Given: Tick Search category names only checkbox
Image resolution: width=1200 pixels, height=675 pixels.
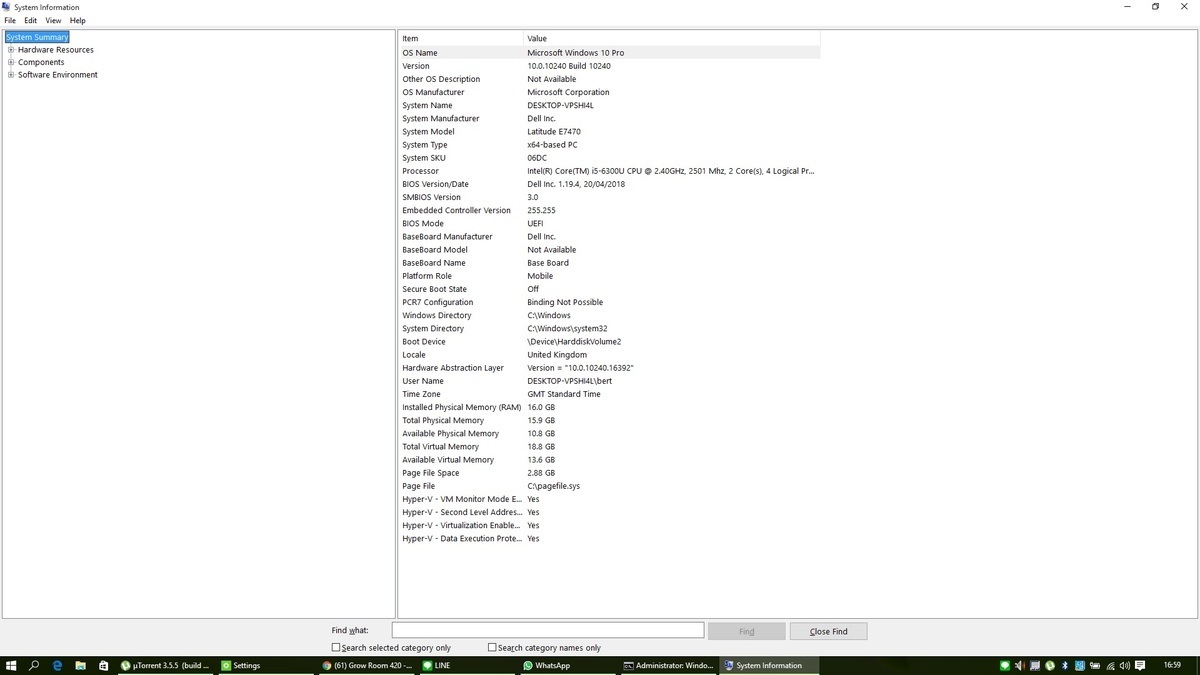Looking at the screenshot, I should tap(492, 647).
